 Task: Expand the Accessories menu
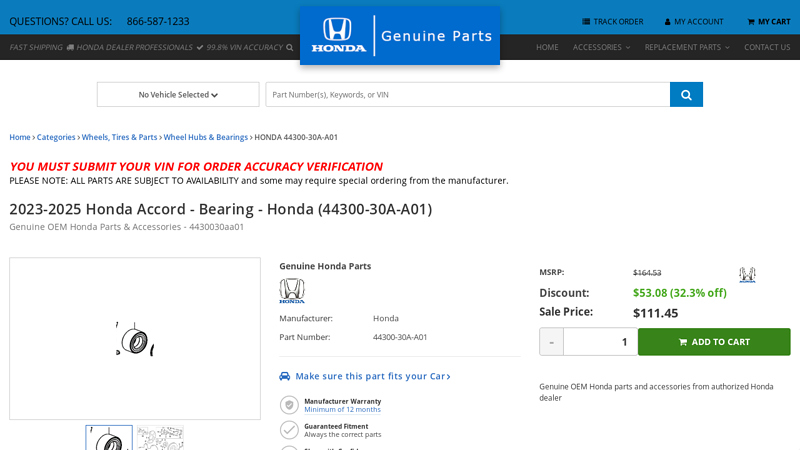click(x=601, y=47)
